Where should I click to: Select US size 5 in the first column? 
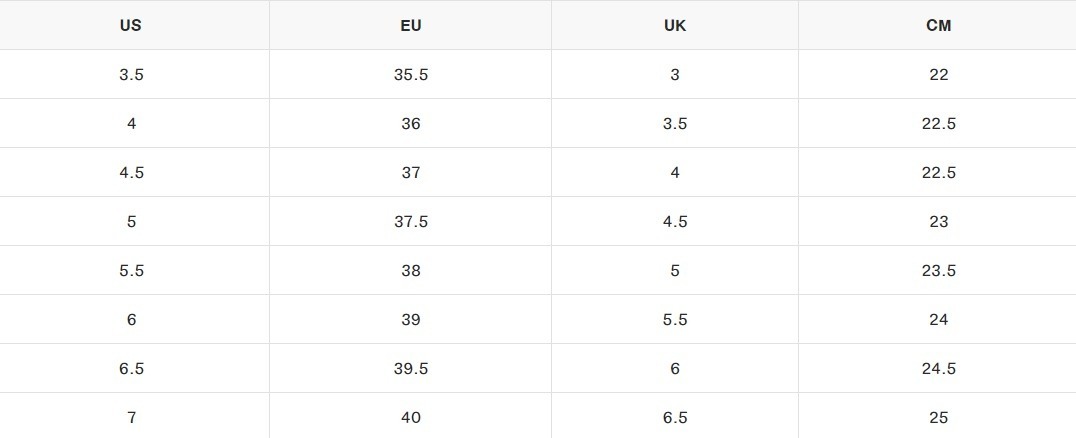coord(131,222)
